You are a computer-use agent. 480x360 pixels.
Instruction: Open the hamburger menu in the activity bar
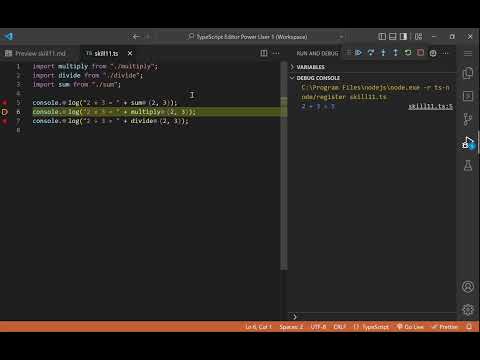468,53
